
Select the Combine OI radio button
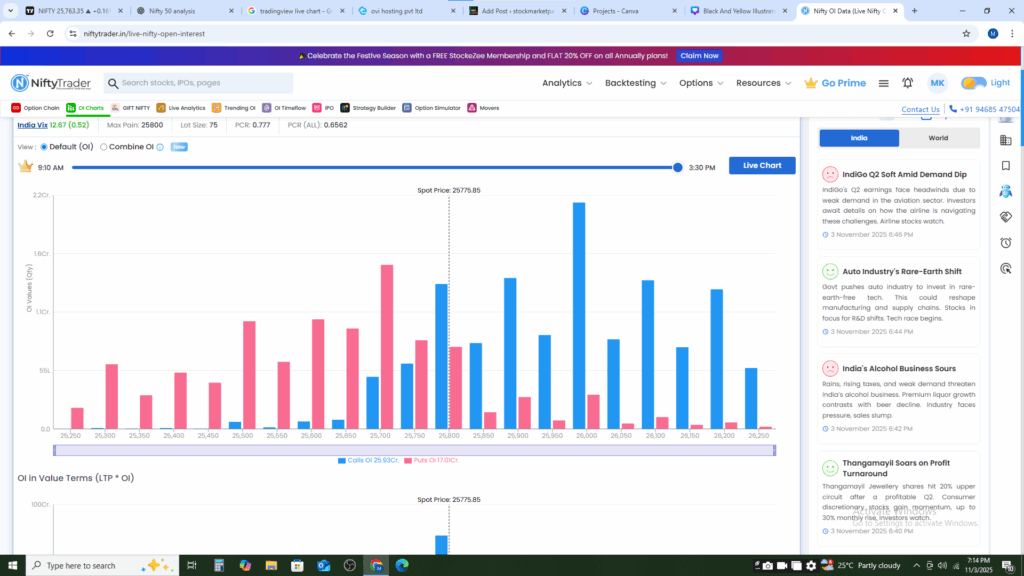104,147
